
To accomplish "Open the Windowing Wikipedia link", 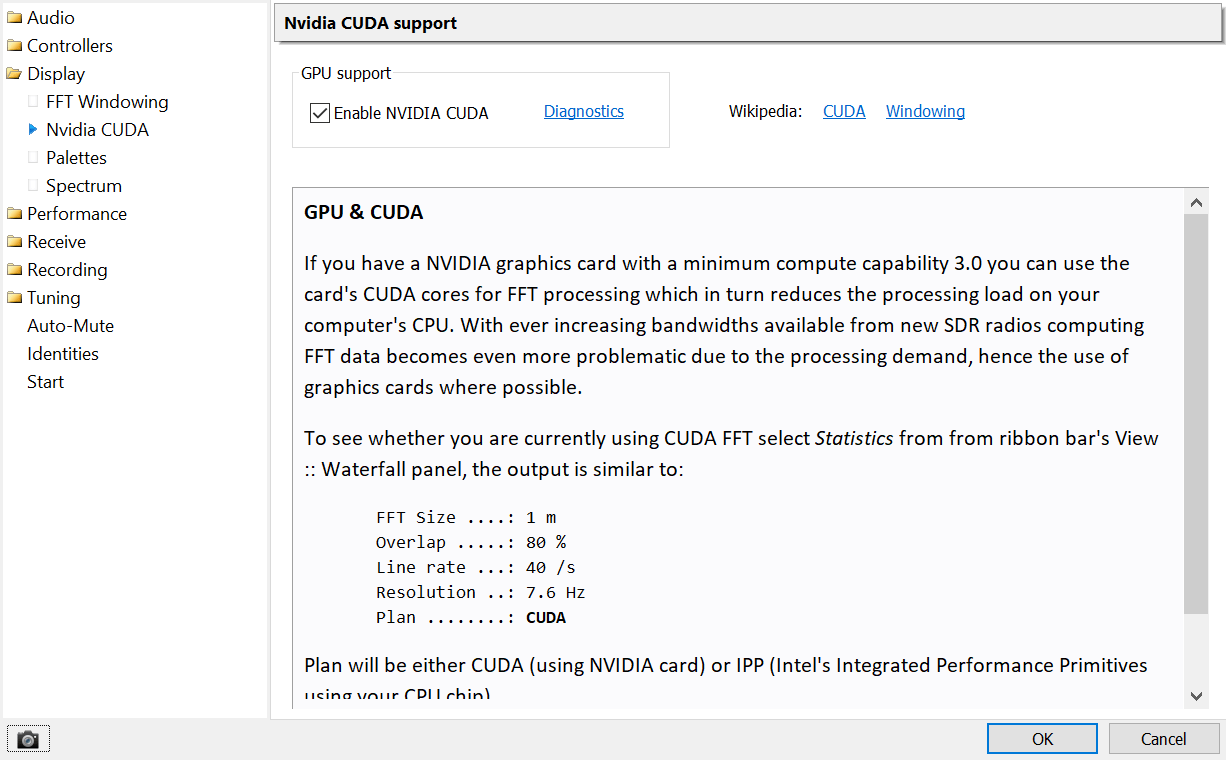I will [x=925, y=112].
